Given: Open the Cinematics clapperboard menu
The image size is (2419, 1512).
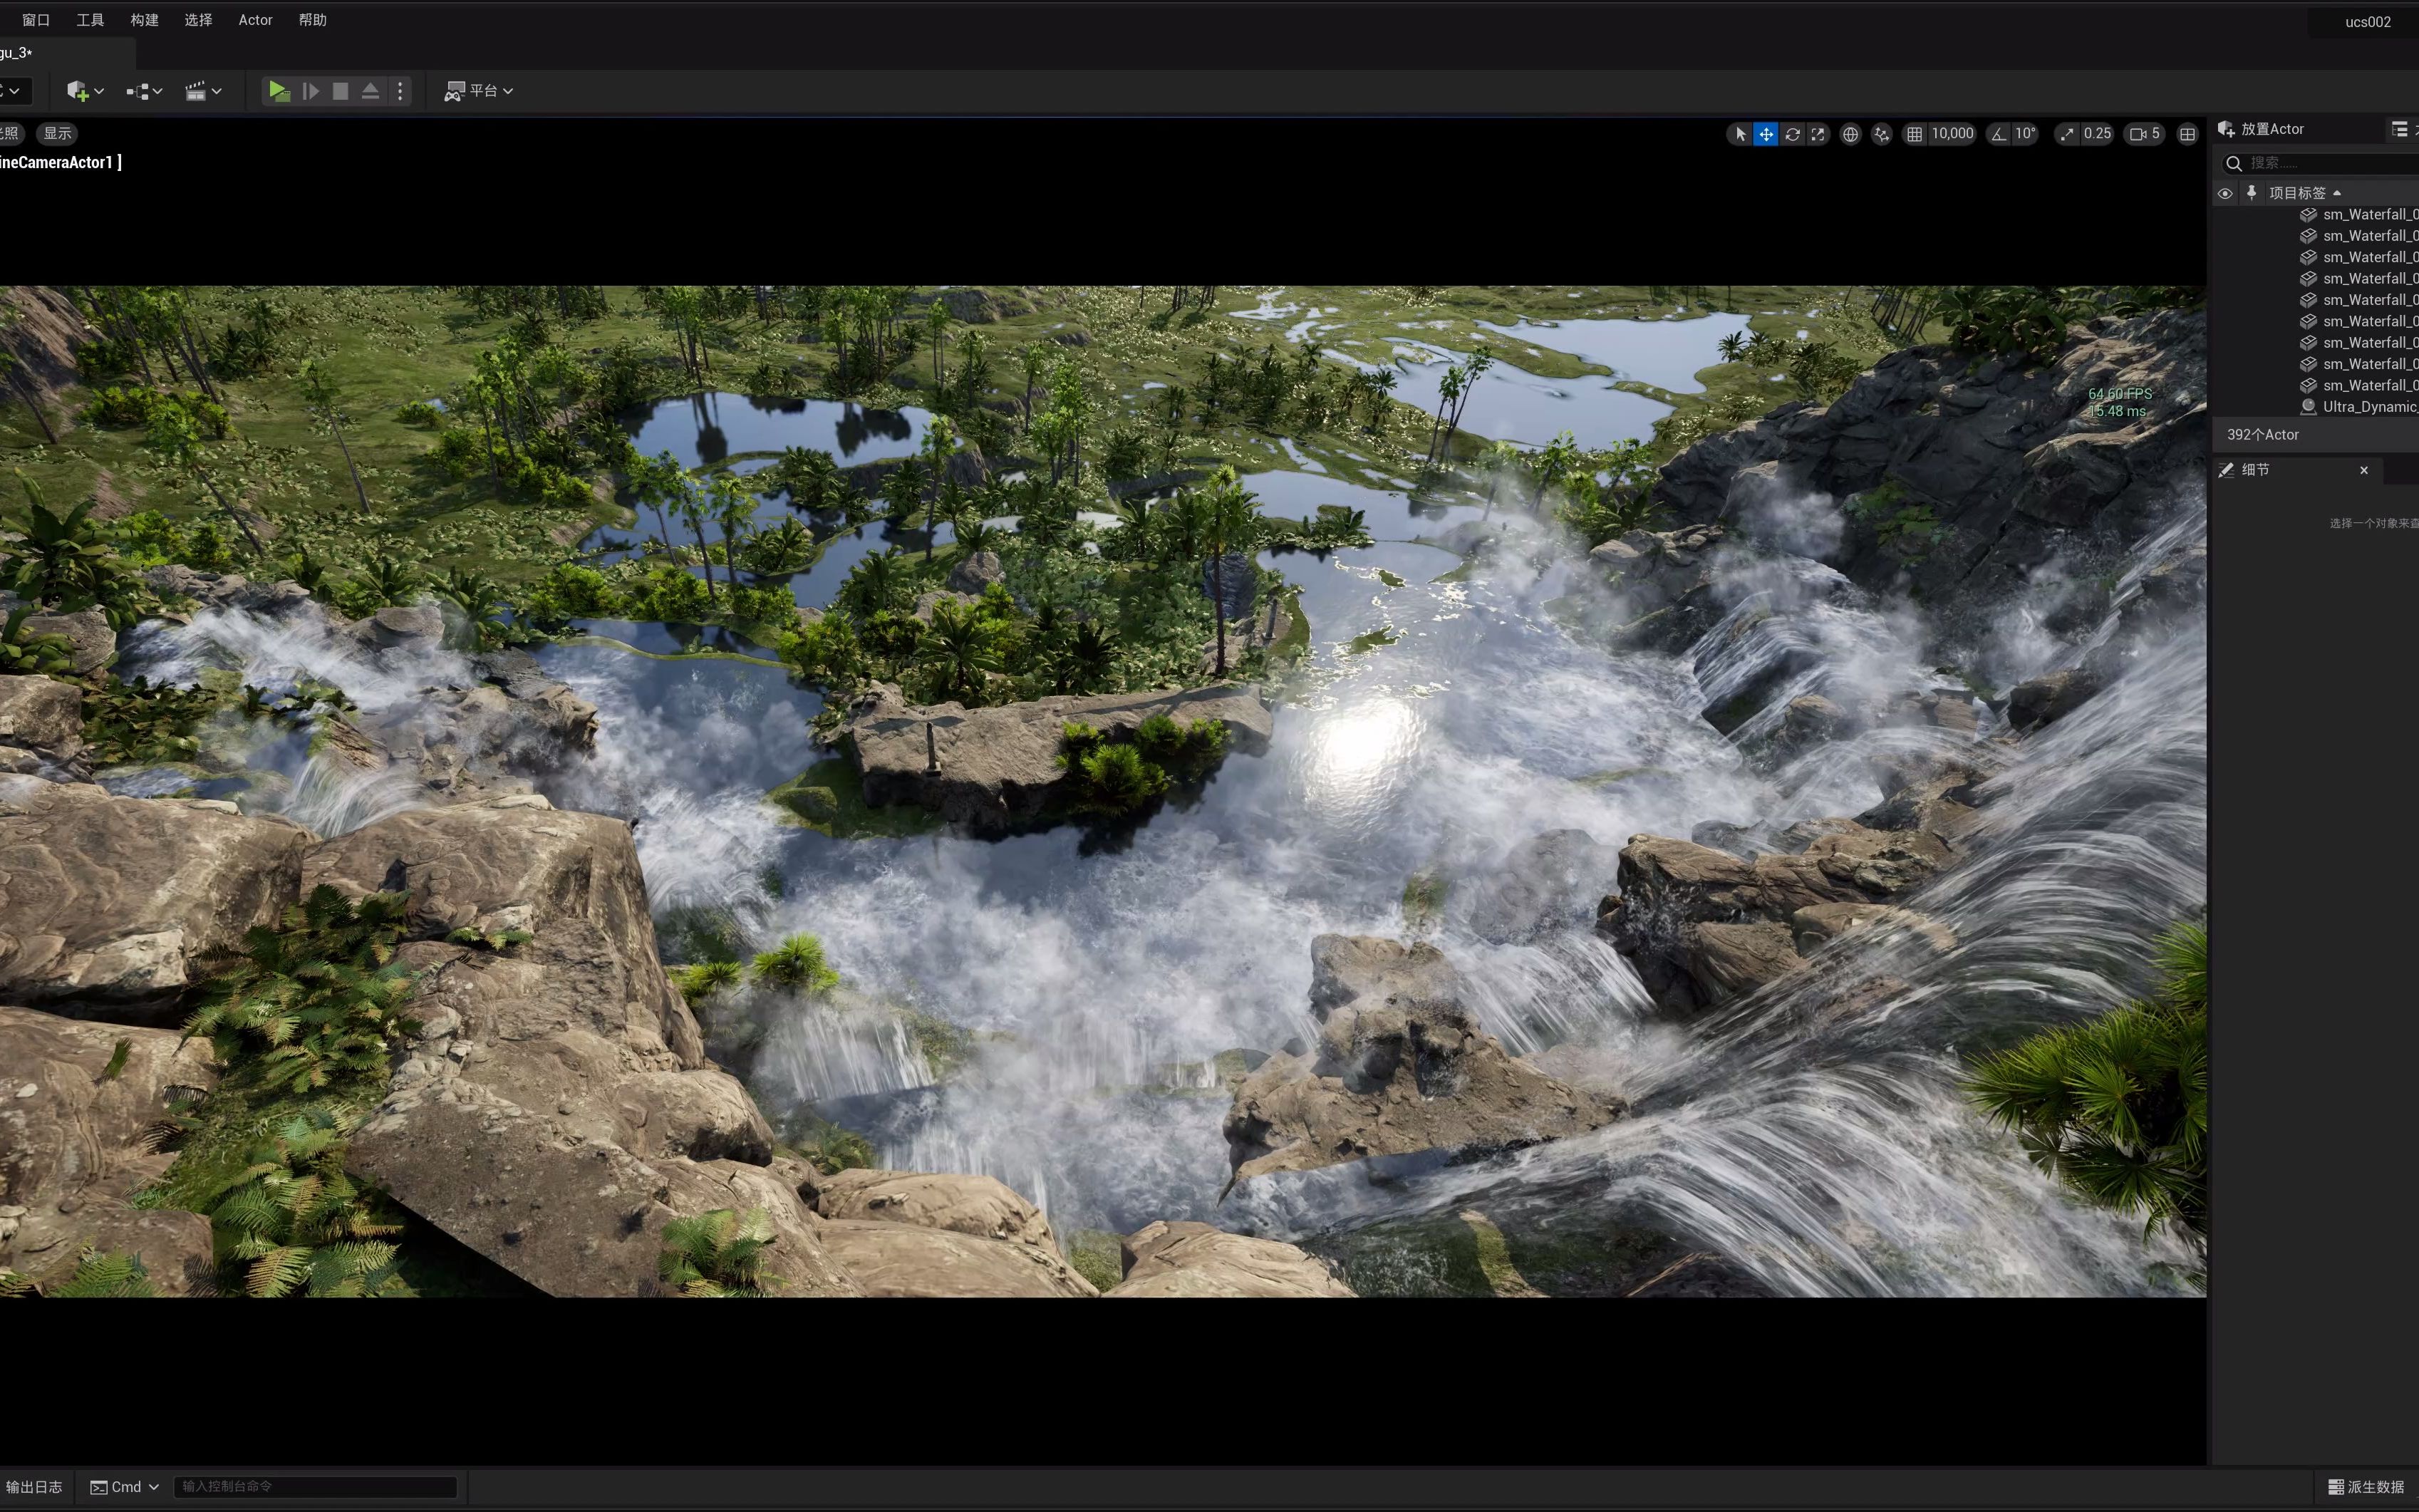Looking at the screenshot, I should click(x=197, y=91).
